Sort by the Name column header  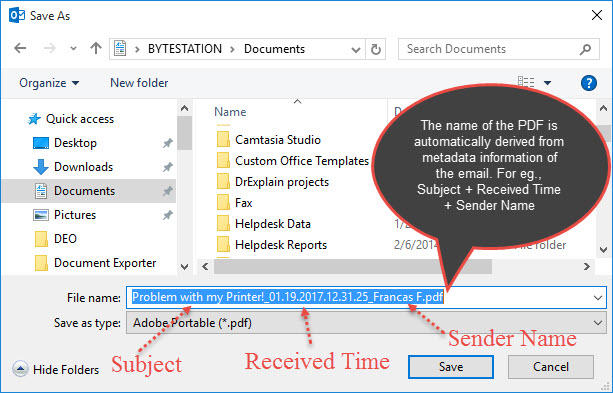230,112
